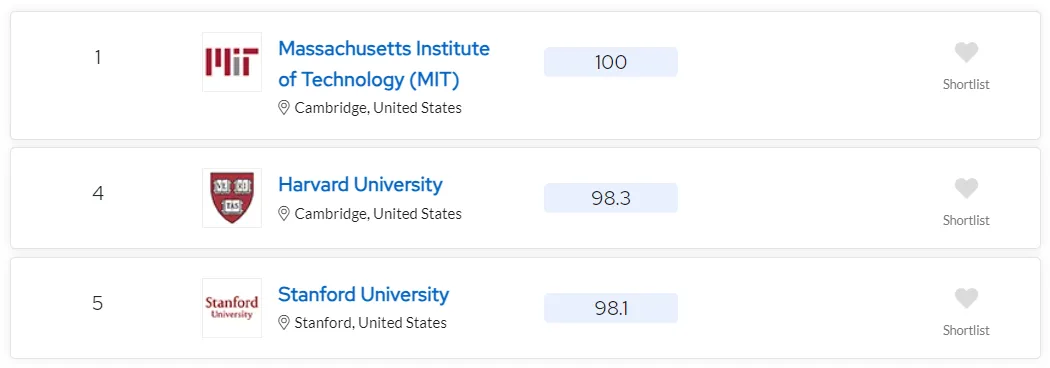
Task: Click the location pin next to MIT's Cambridge
Action: click(284, 108)
